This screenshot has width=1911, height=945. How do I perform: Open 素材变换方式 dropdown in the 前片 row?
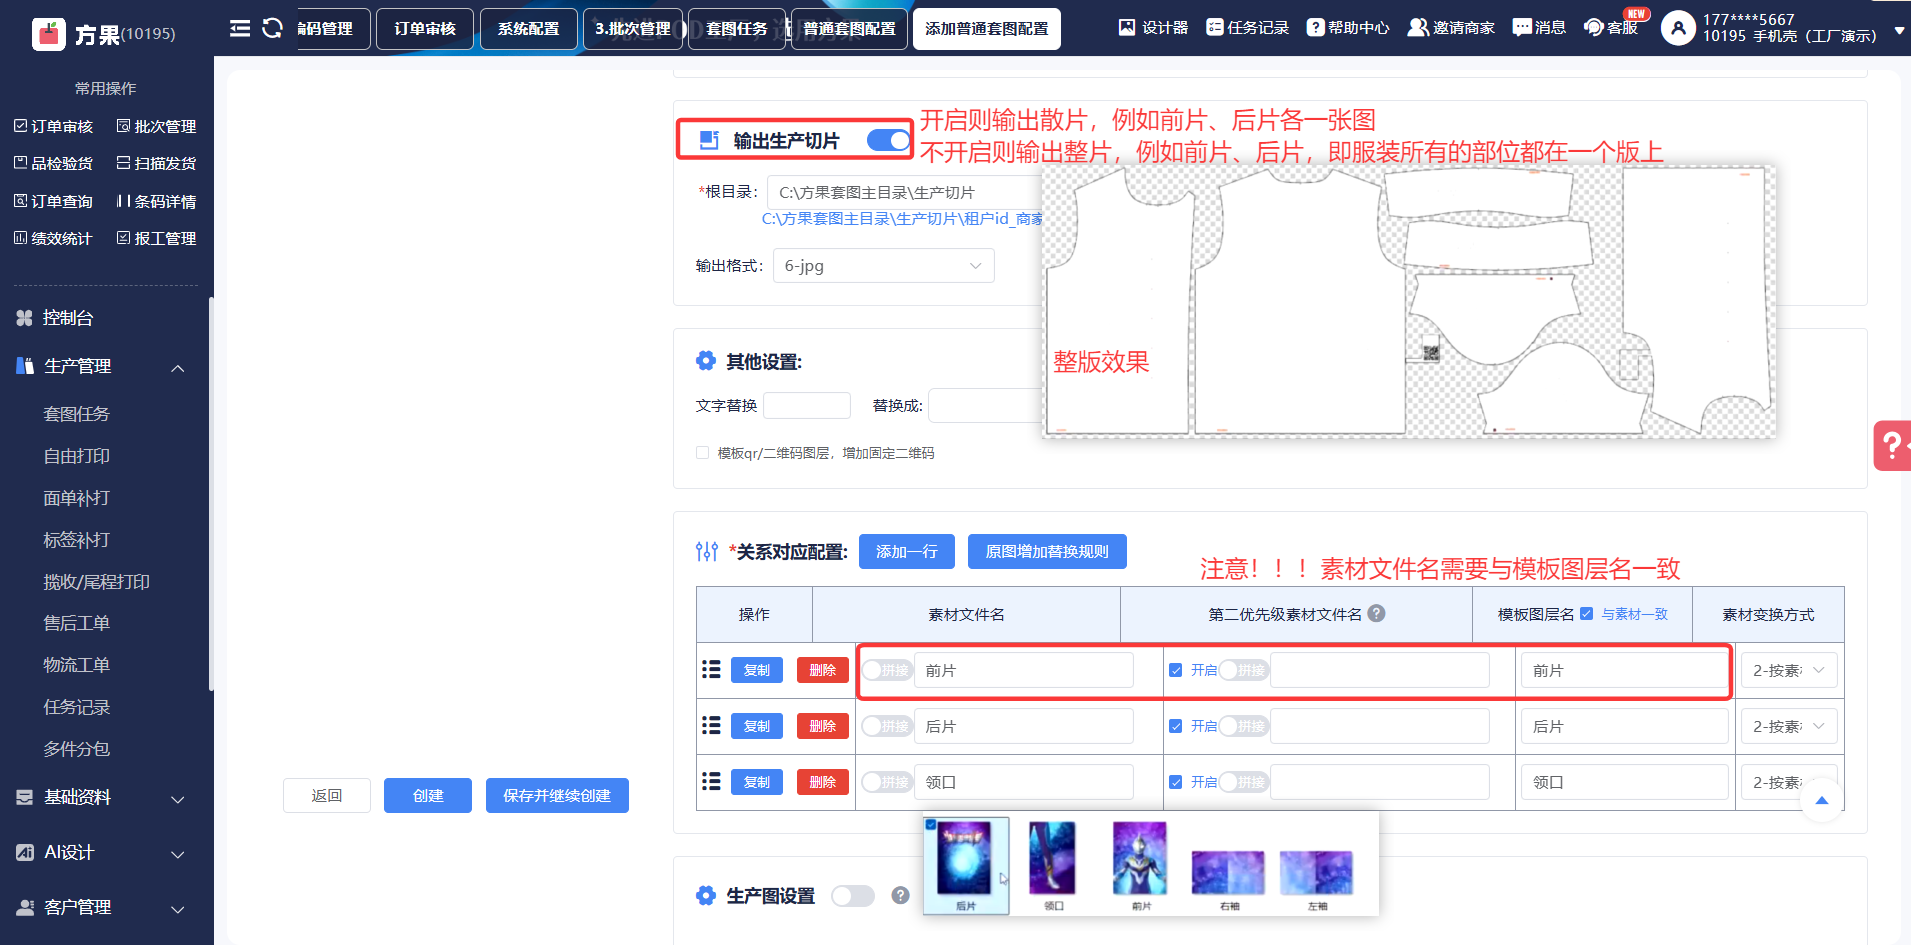tap(1789, 670)
